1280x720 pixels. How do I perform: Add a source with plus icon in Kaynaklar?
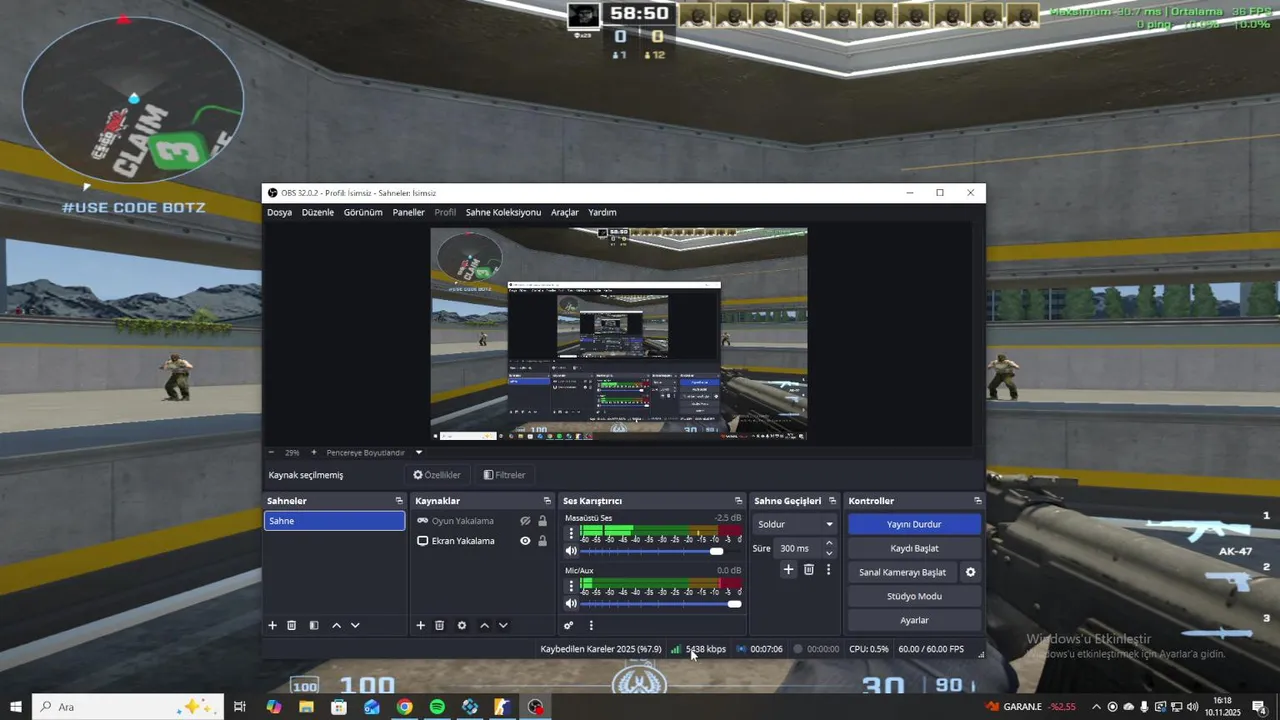click(420, 625)
